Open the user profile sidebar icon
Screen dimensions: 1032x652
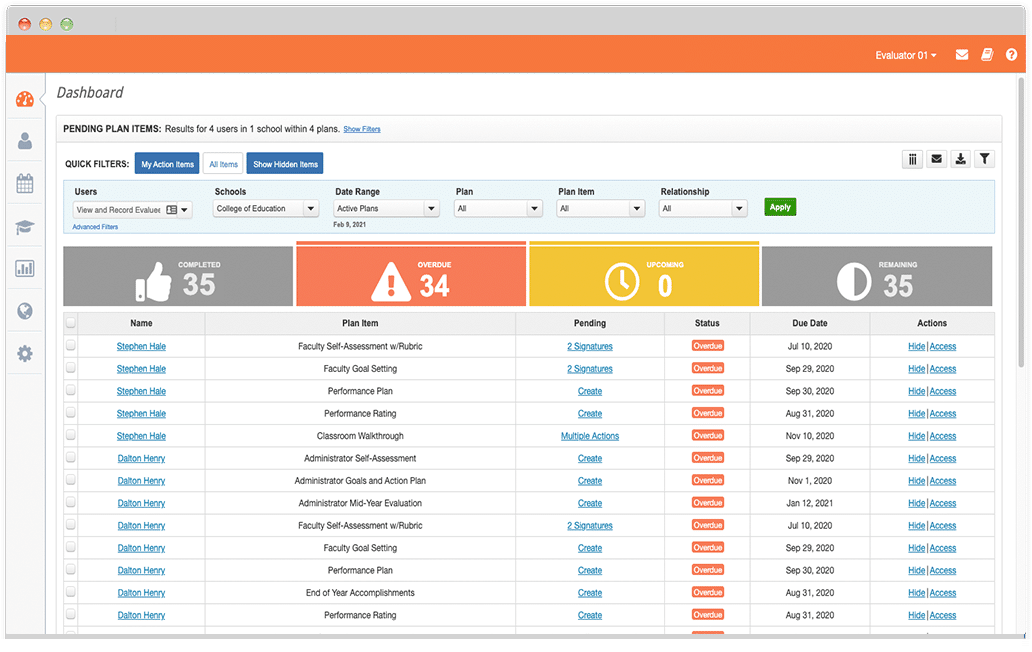click(25, 141)
